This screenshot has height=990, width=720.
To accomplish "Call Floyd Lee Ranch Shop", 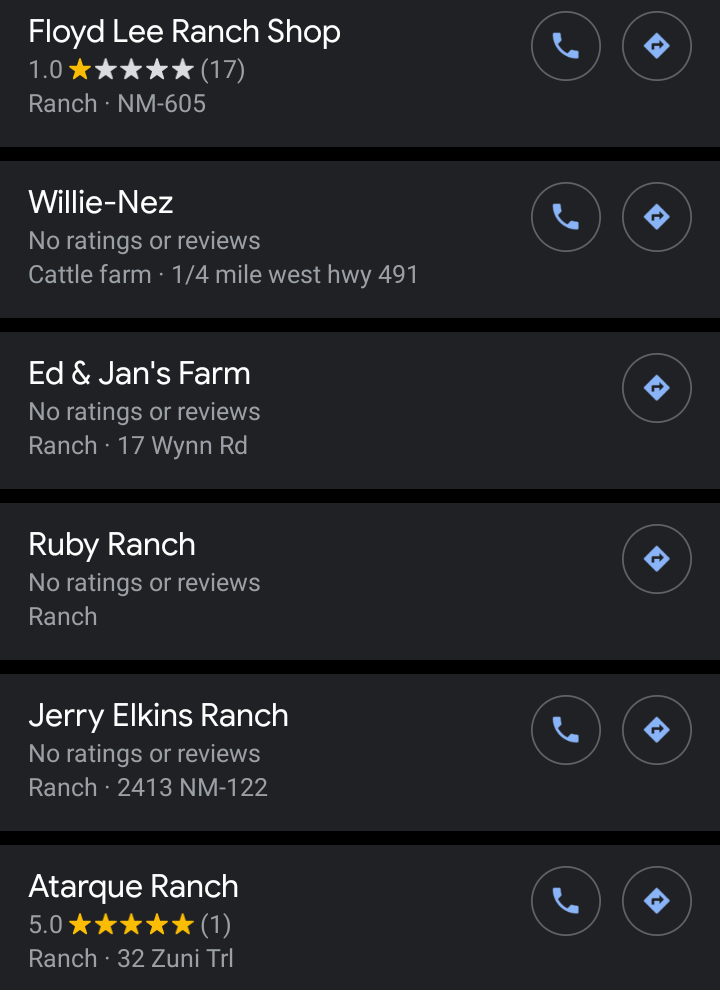I will click(x=566, y=46).
